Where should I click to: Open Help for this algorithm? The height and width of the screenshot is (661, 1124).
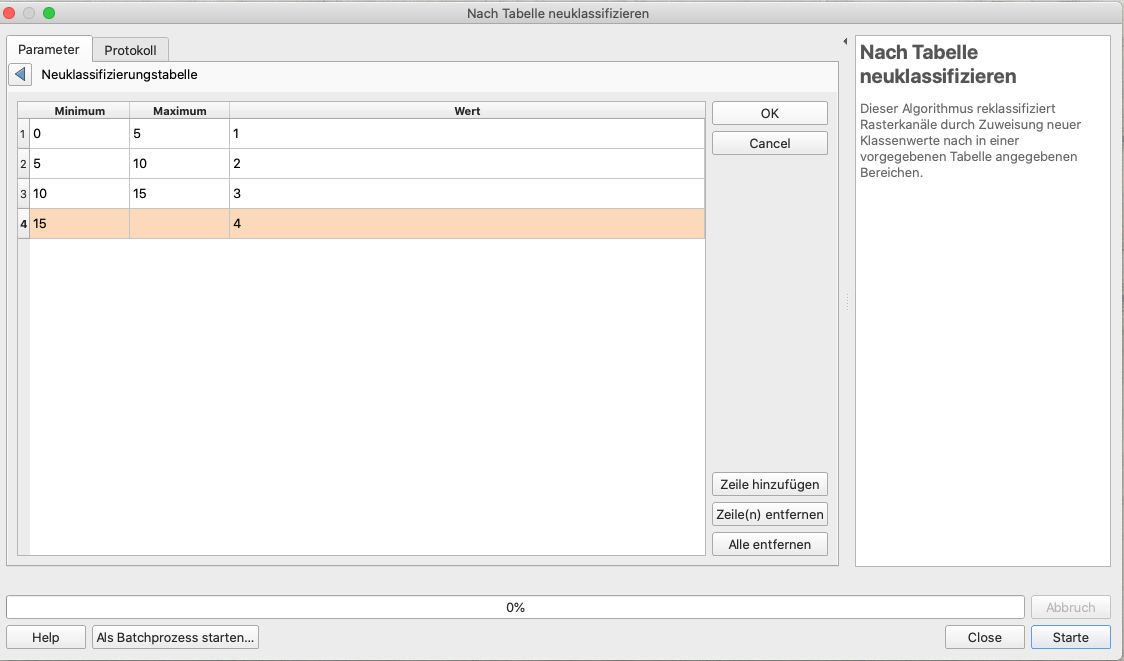pyautogui.click(x=46, y=638)
